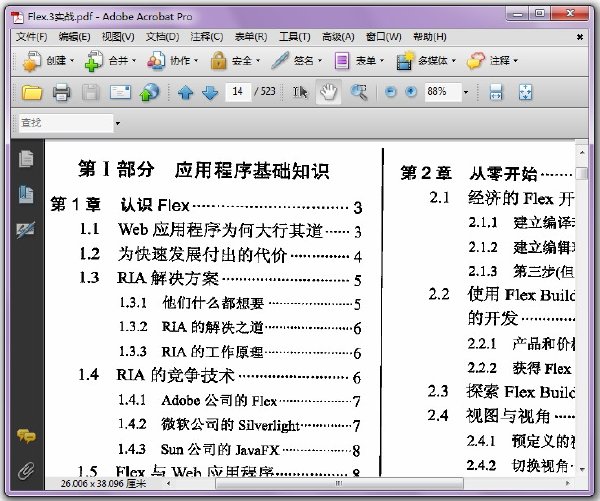This screenshot has height=501, width=600.
Task: Click the vertical scrollbar thumb
Action: click(x=582, y=173)
